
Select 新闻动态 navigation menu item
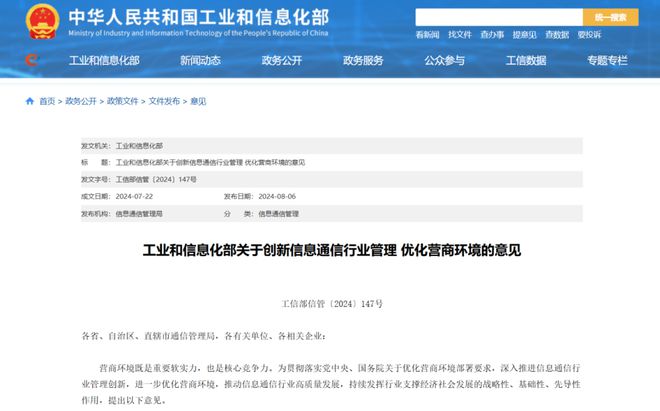click(200, 61)
